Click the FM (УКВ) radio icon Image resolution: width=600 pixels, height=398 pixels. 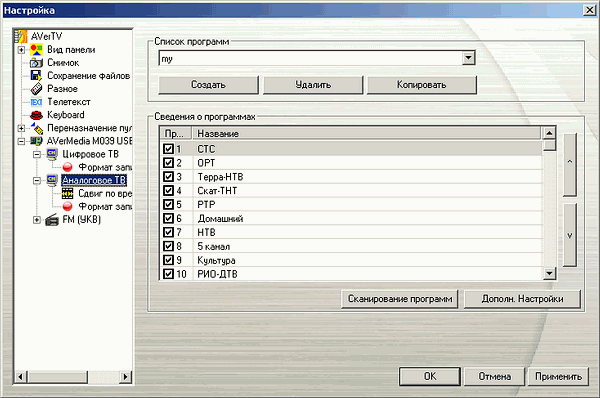point(52,220)
